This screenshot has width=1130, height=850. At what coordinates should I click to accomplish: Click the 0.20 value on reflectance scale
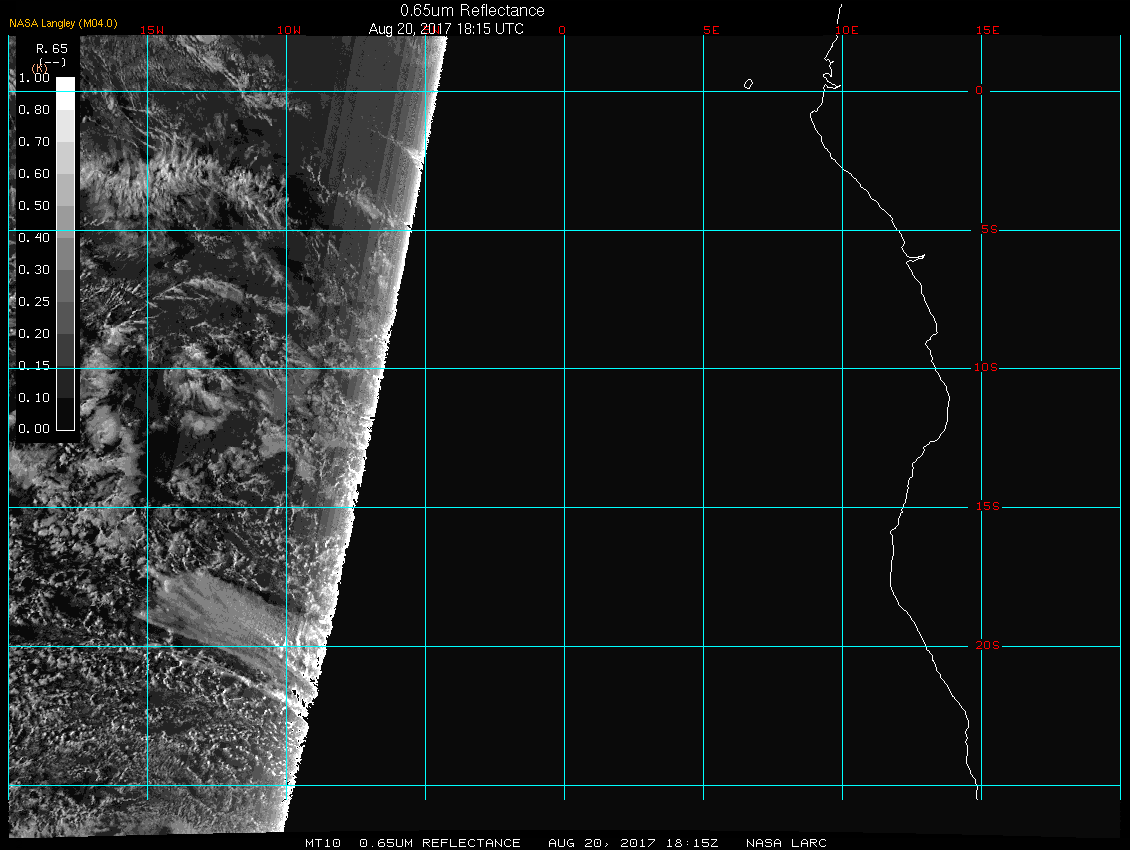tap(34, 334)
